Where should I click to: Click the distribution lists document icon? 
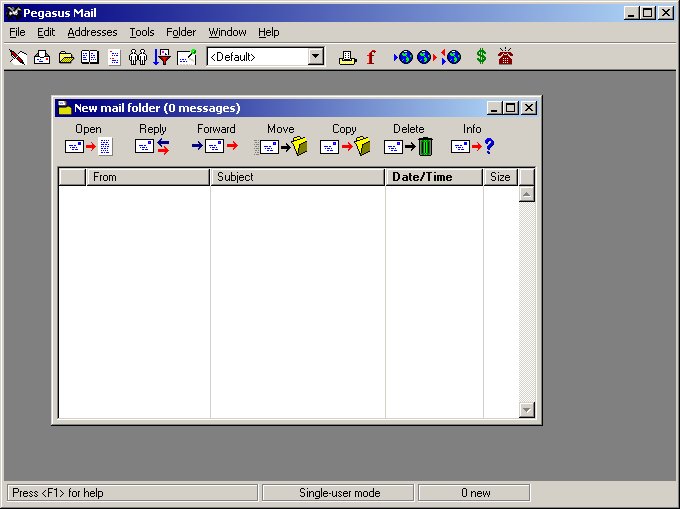[x=114, y=57]
